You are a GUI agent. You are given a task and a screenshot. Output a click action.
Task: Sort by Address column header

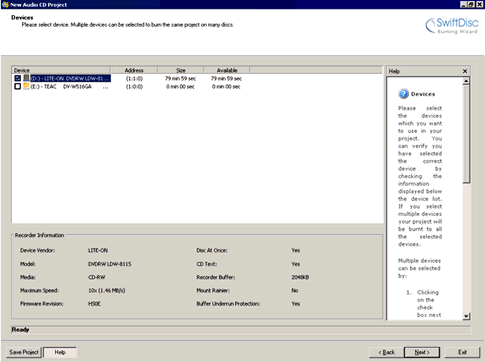tap(134, 70)
